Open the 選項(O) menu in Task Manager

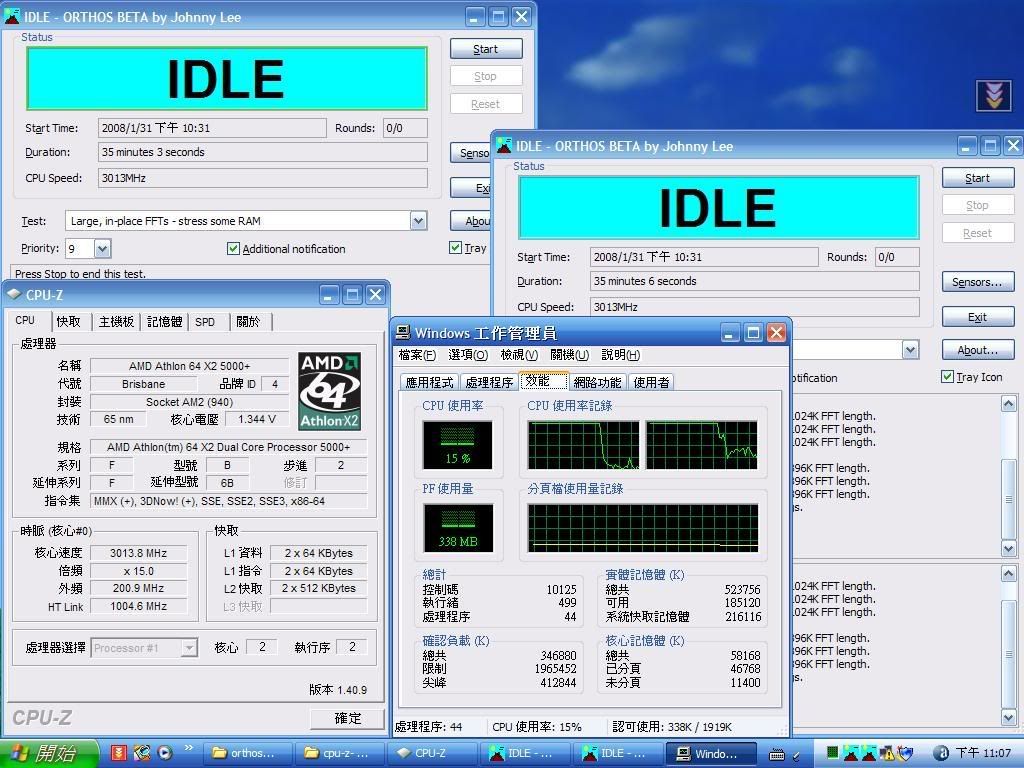[x=468, y=355]
